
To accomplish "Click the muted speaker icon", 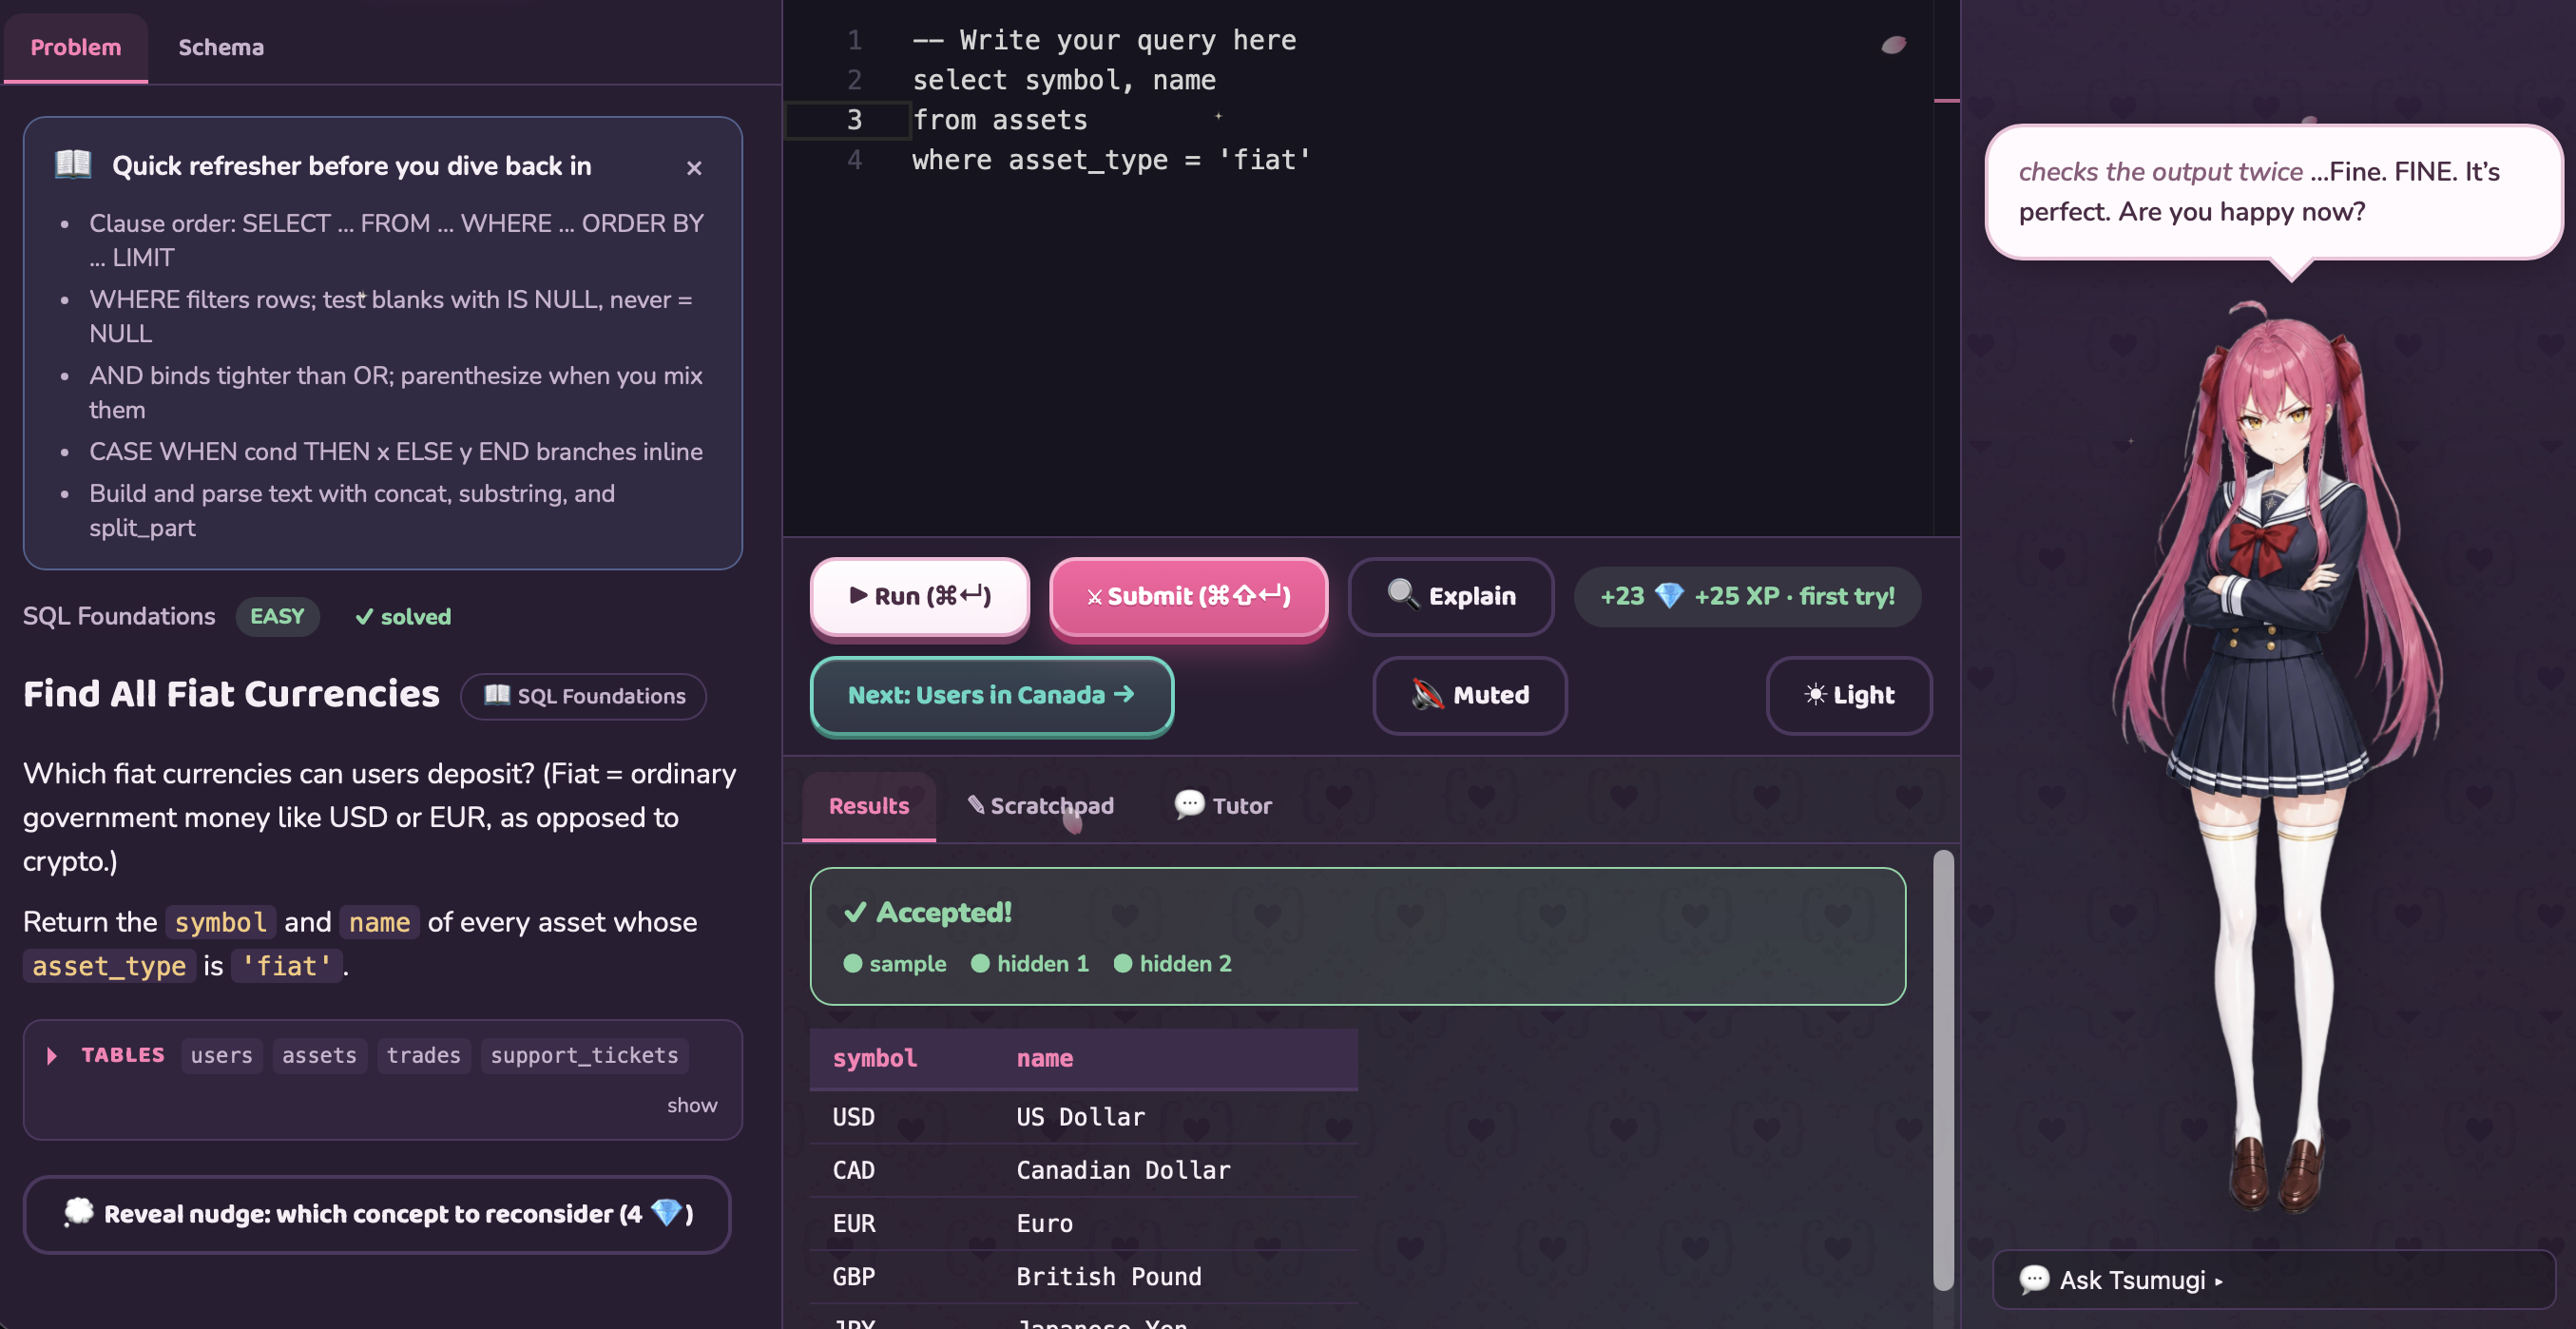I will click(1427, 694).
